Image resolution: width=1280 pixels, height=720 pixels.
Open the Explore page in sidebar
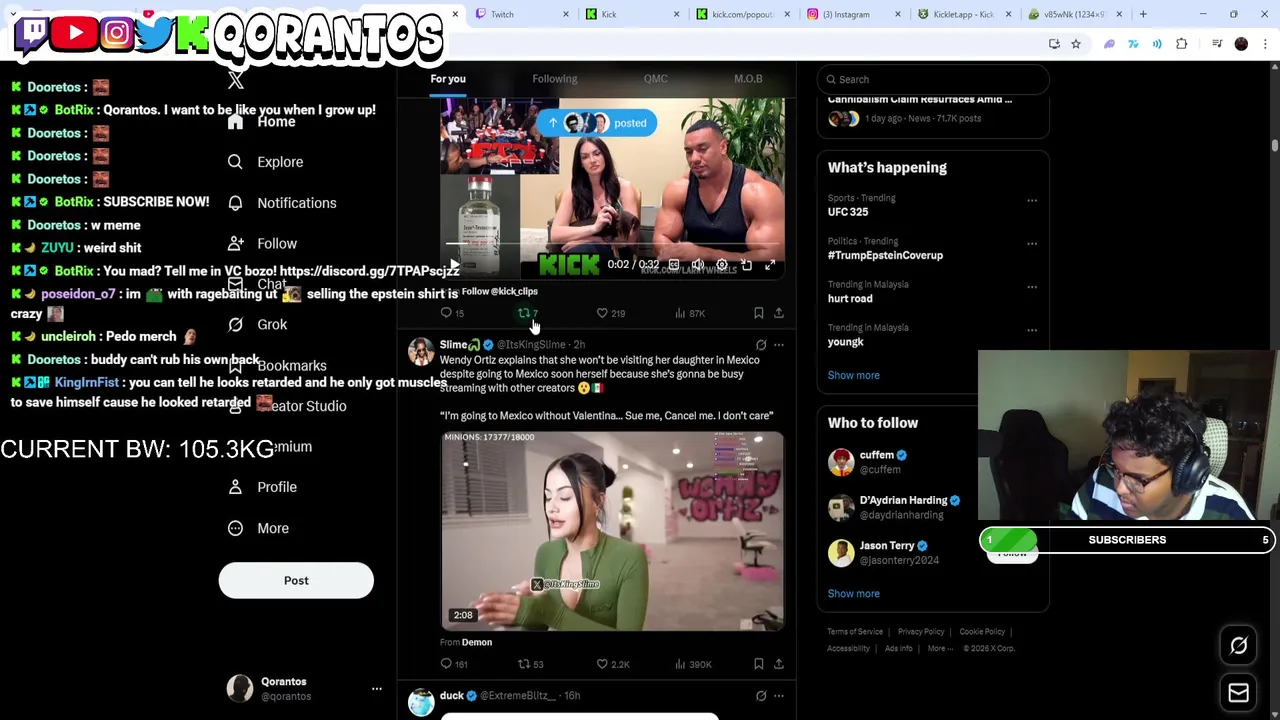266,162
